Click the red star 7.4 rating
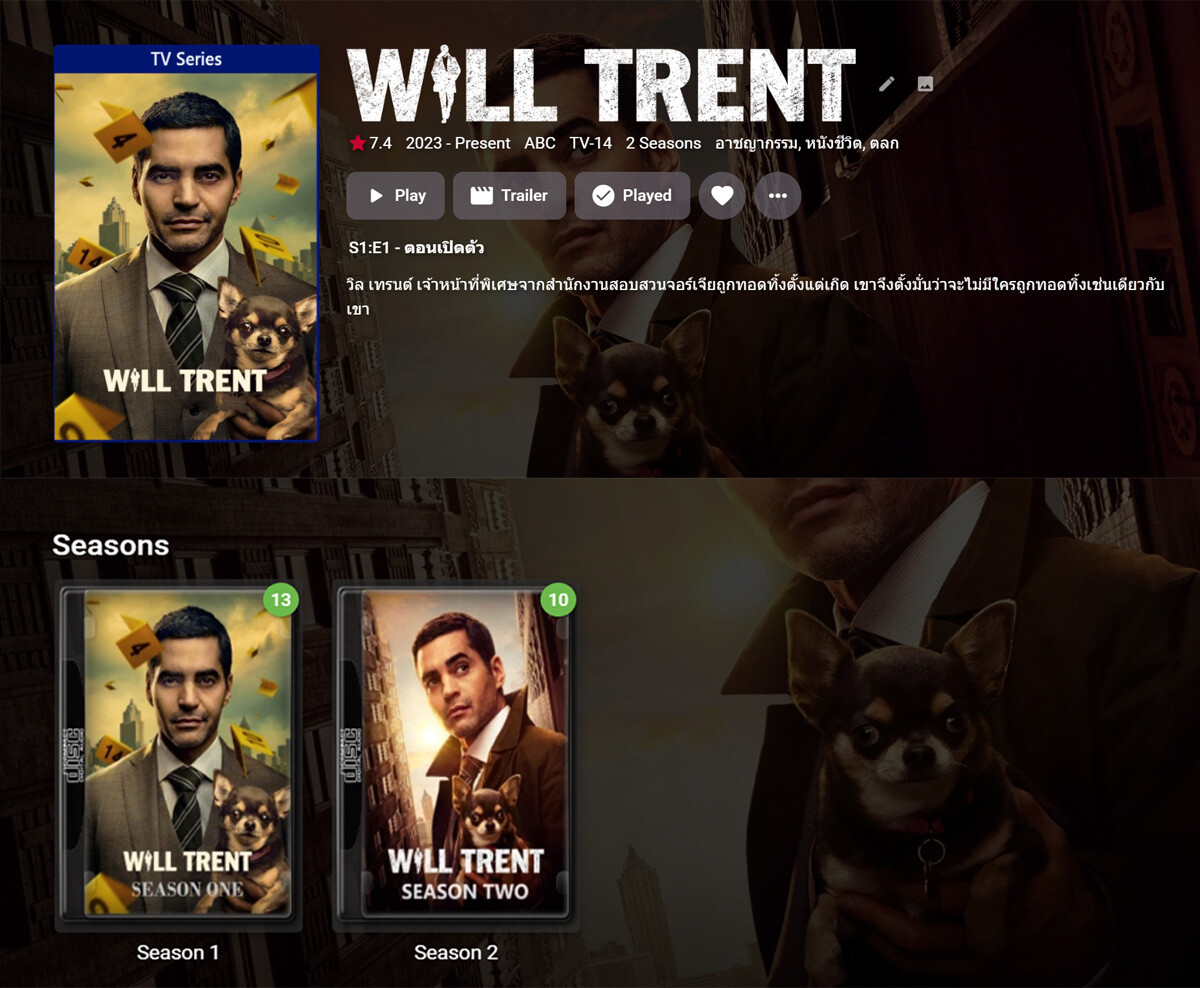 (x=370, y=143)
